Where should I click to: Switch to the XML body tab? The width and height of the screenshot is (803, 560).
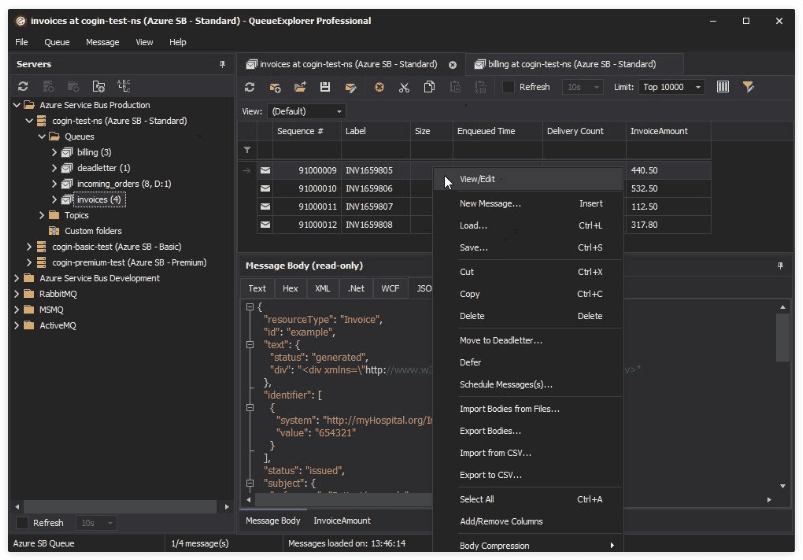[322, 288]
